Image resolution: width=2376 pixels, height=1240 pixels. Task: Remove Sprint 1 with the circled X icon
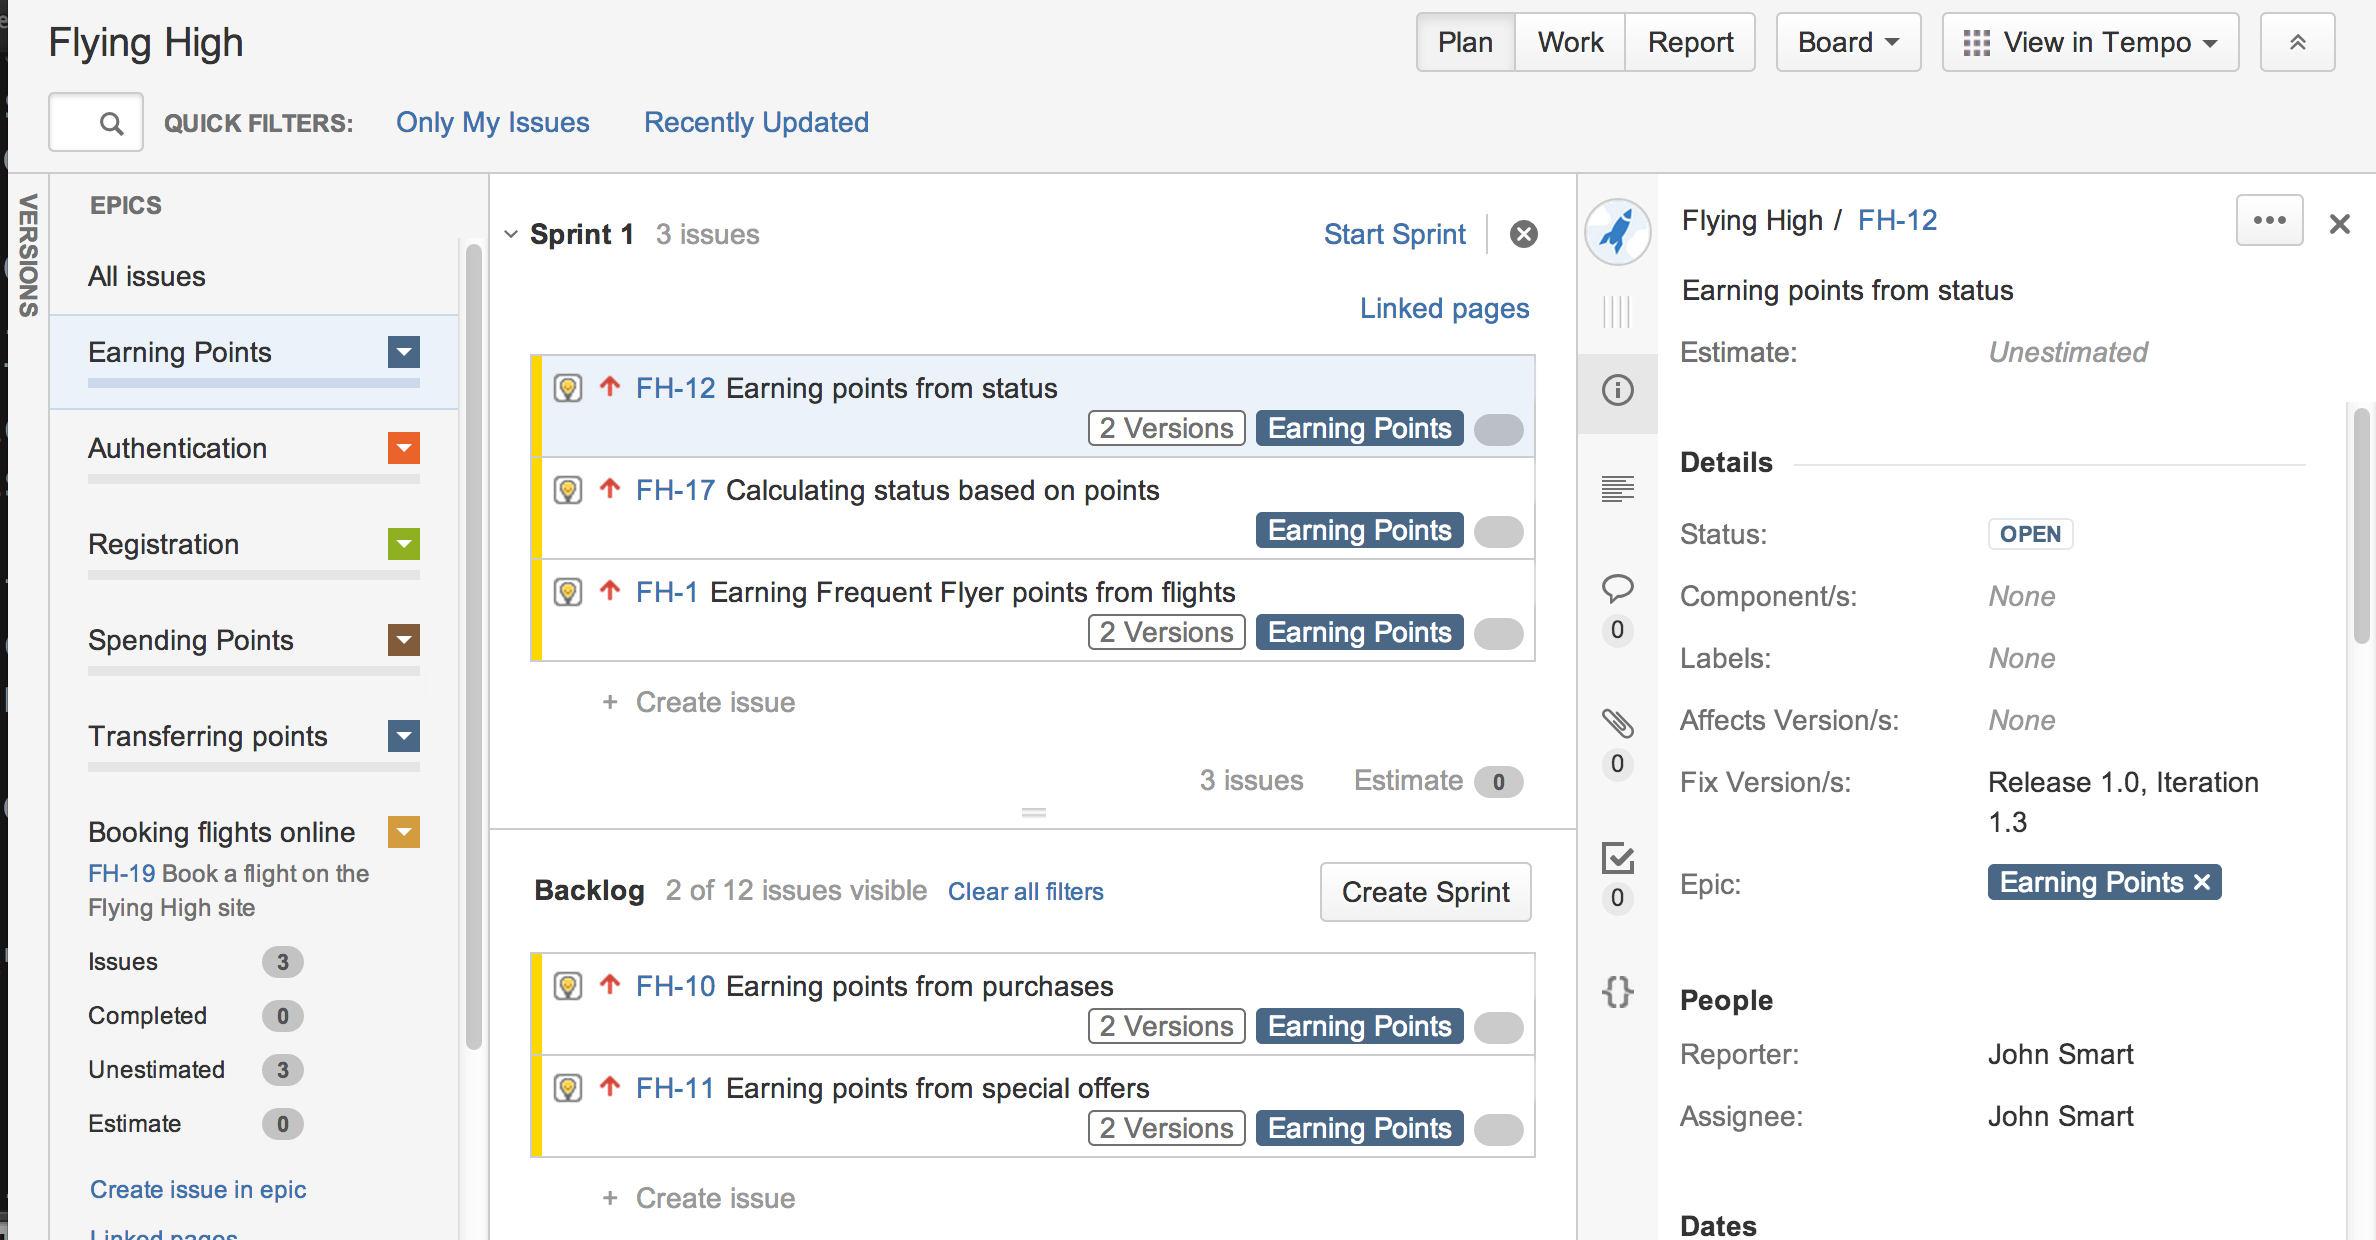(x=1523, y=234)
